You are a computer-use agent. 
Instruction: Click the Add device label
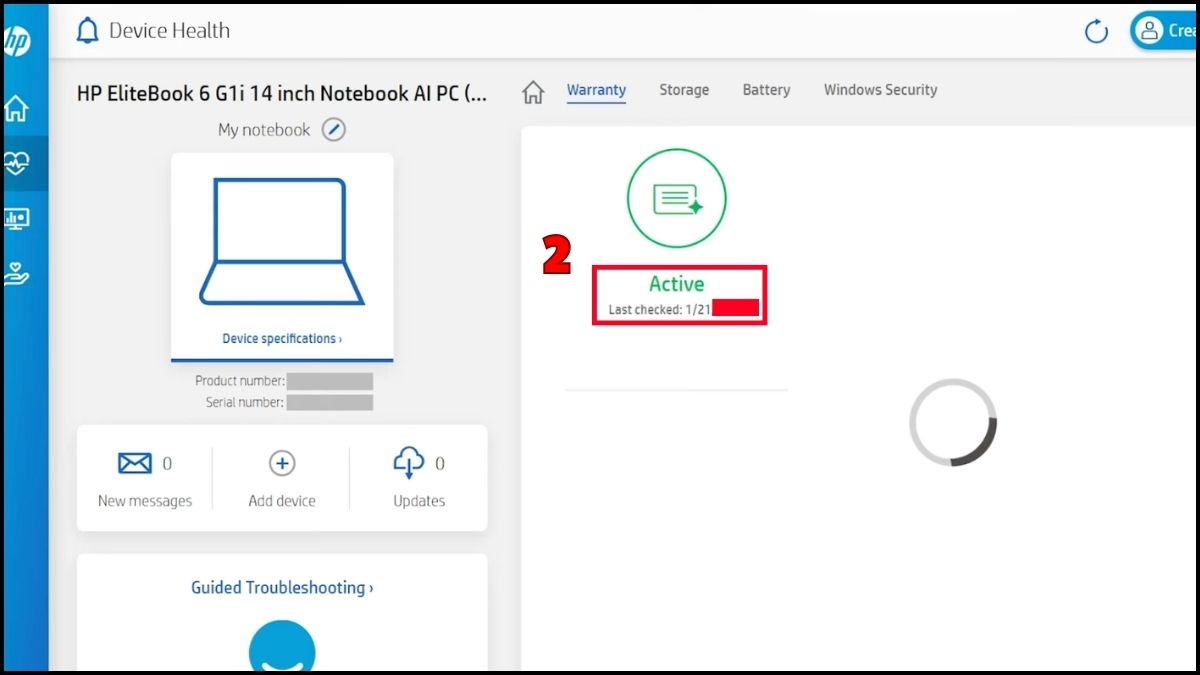[282, 501]
